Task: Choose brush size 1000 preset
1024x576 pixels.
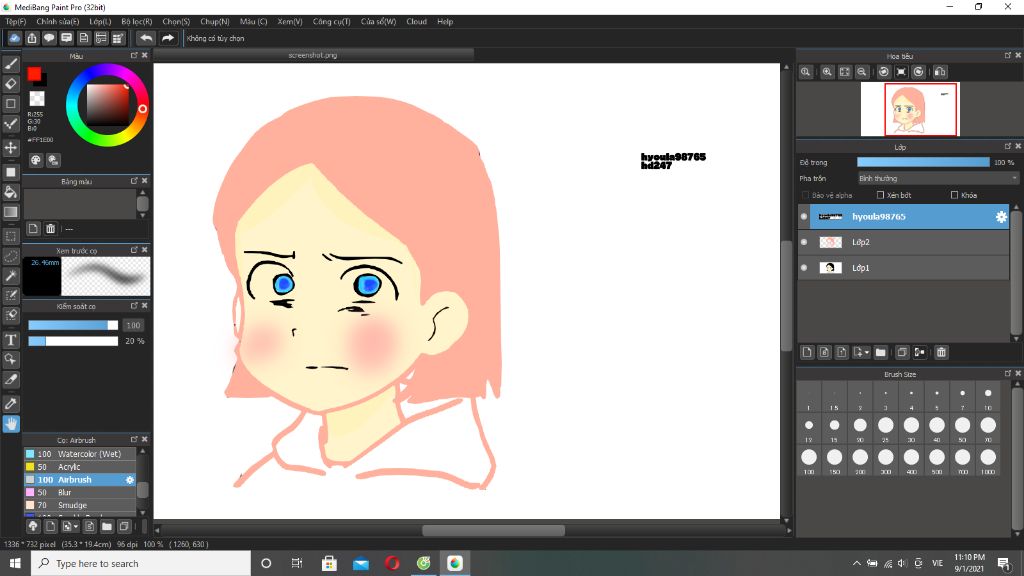Action: tap(988, 458)
